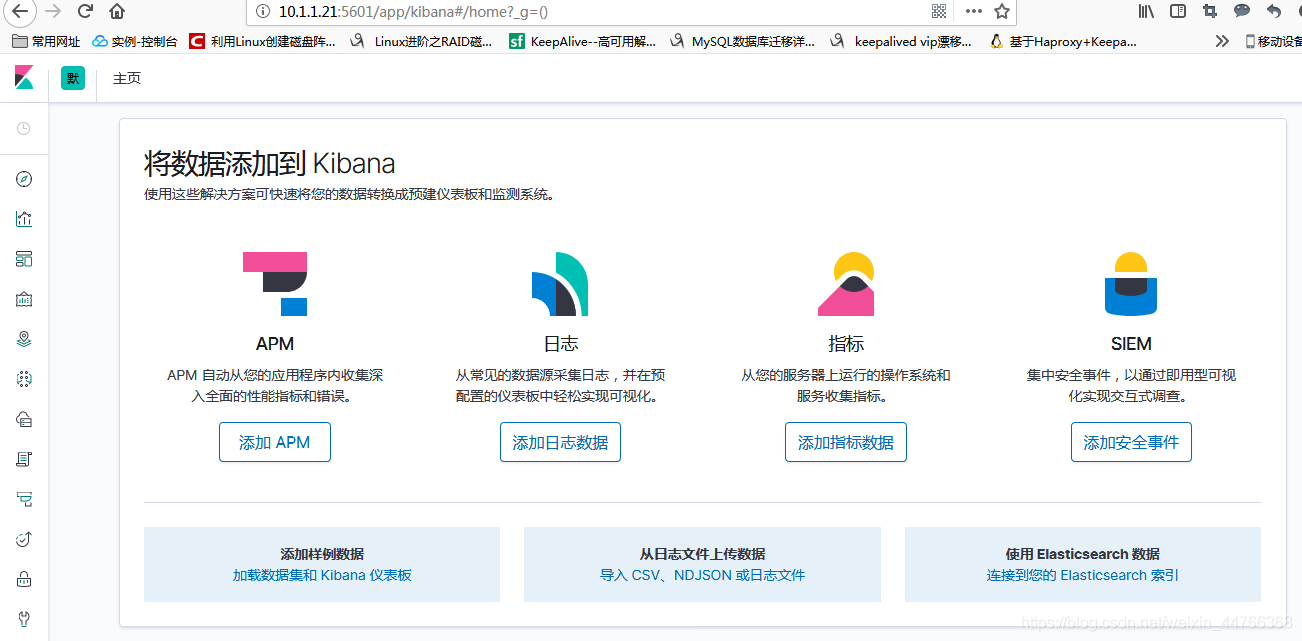The width and height of the screenshot is (1302, 641).
Task: Open Uptime icon in Kibana sidebar
Action: (x=24, y=539)
